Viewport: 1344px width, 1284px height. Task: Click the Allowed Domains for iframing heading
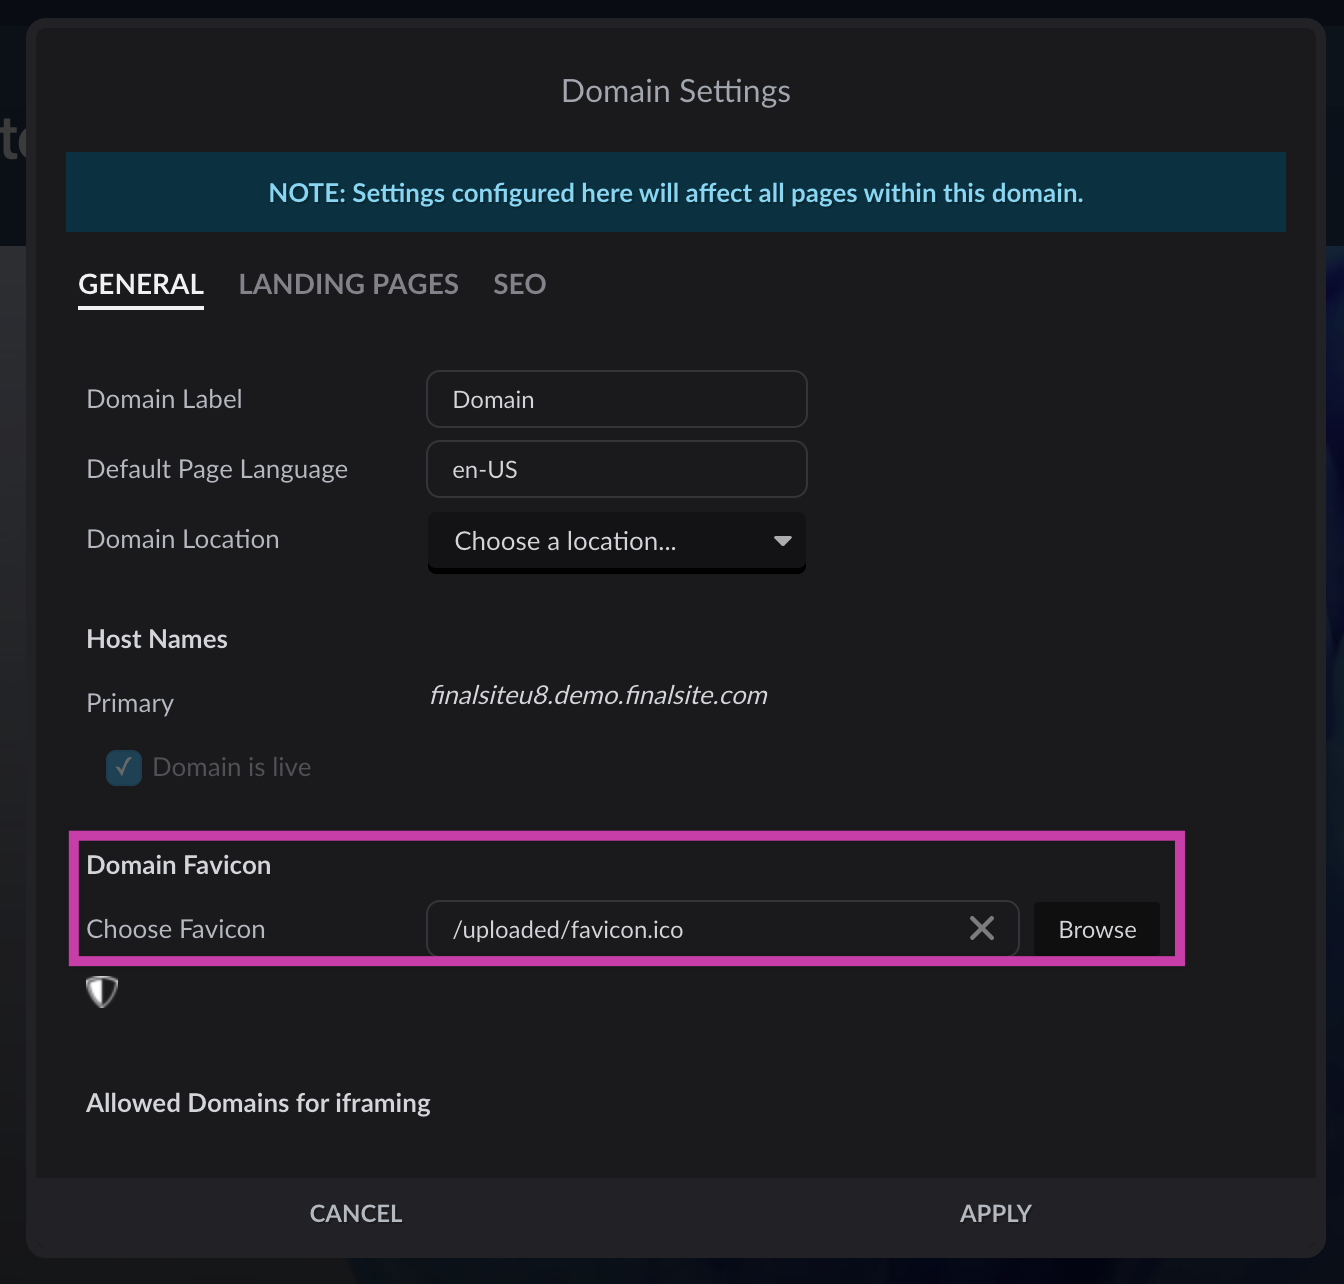click(258, 1103)
